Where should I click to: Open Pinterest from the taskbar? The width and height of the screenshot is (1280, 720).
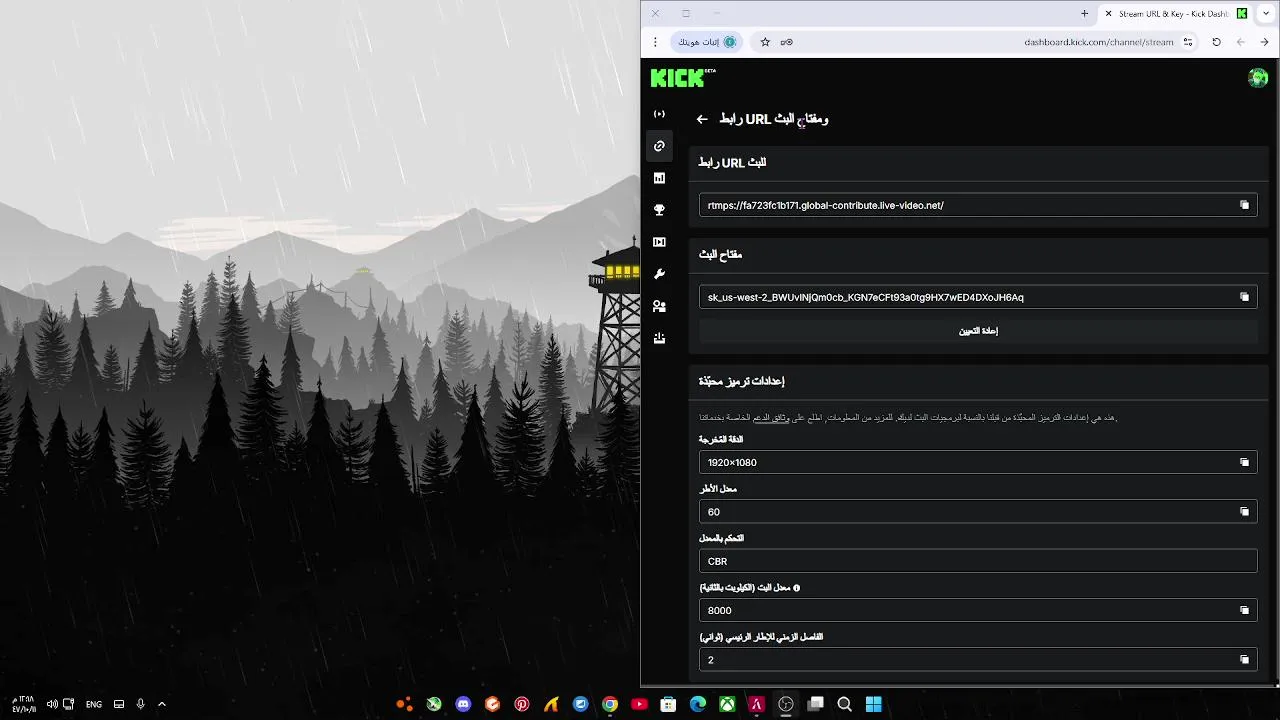[x=522, y=704]
